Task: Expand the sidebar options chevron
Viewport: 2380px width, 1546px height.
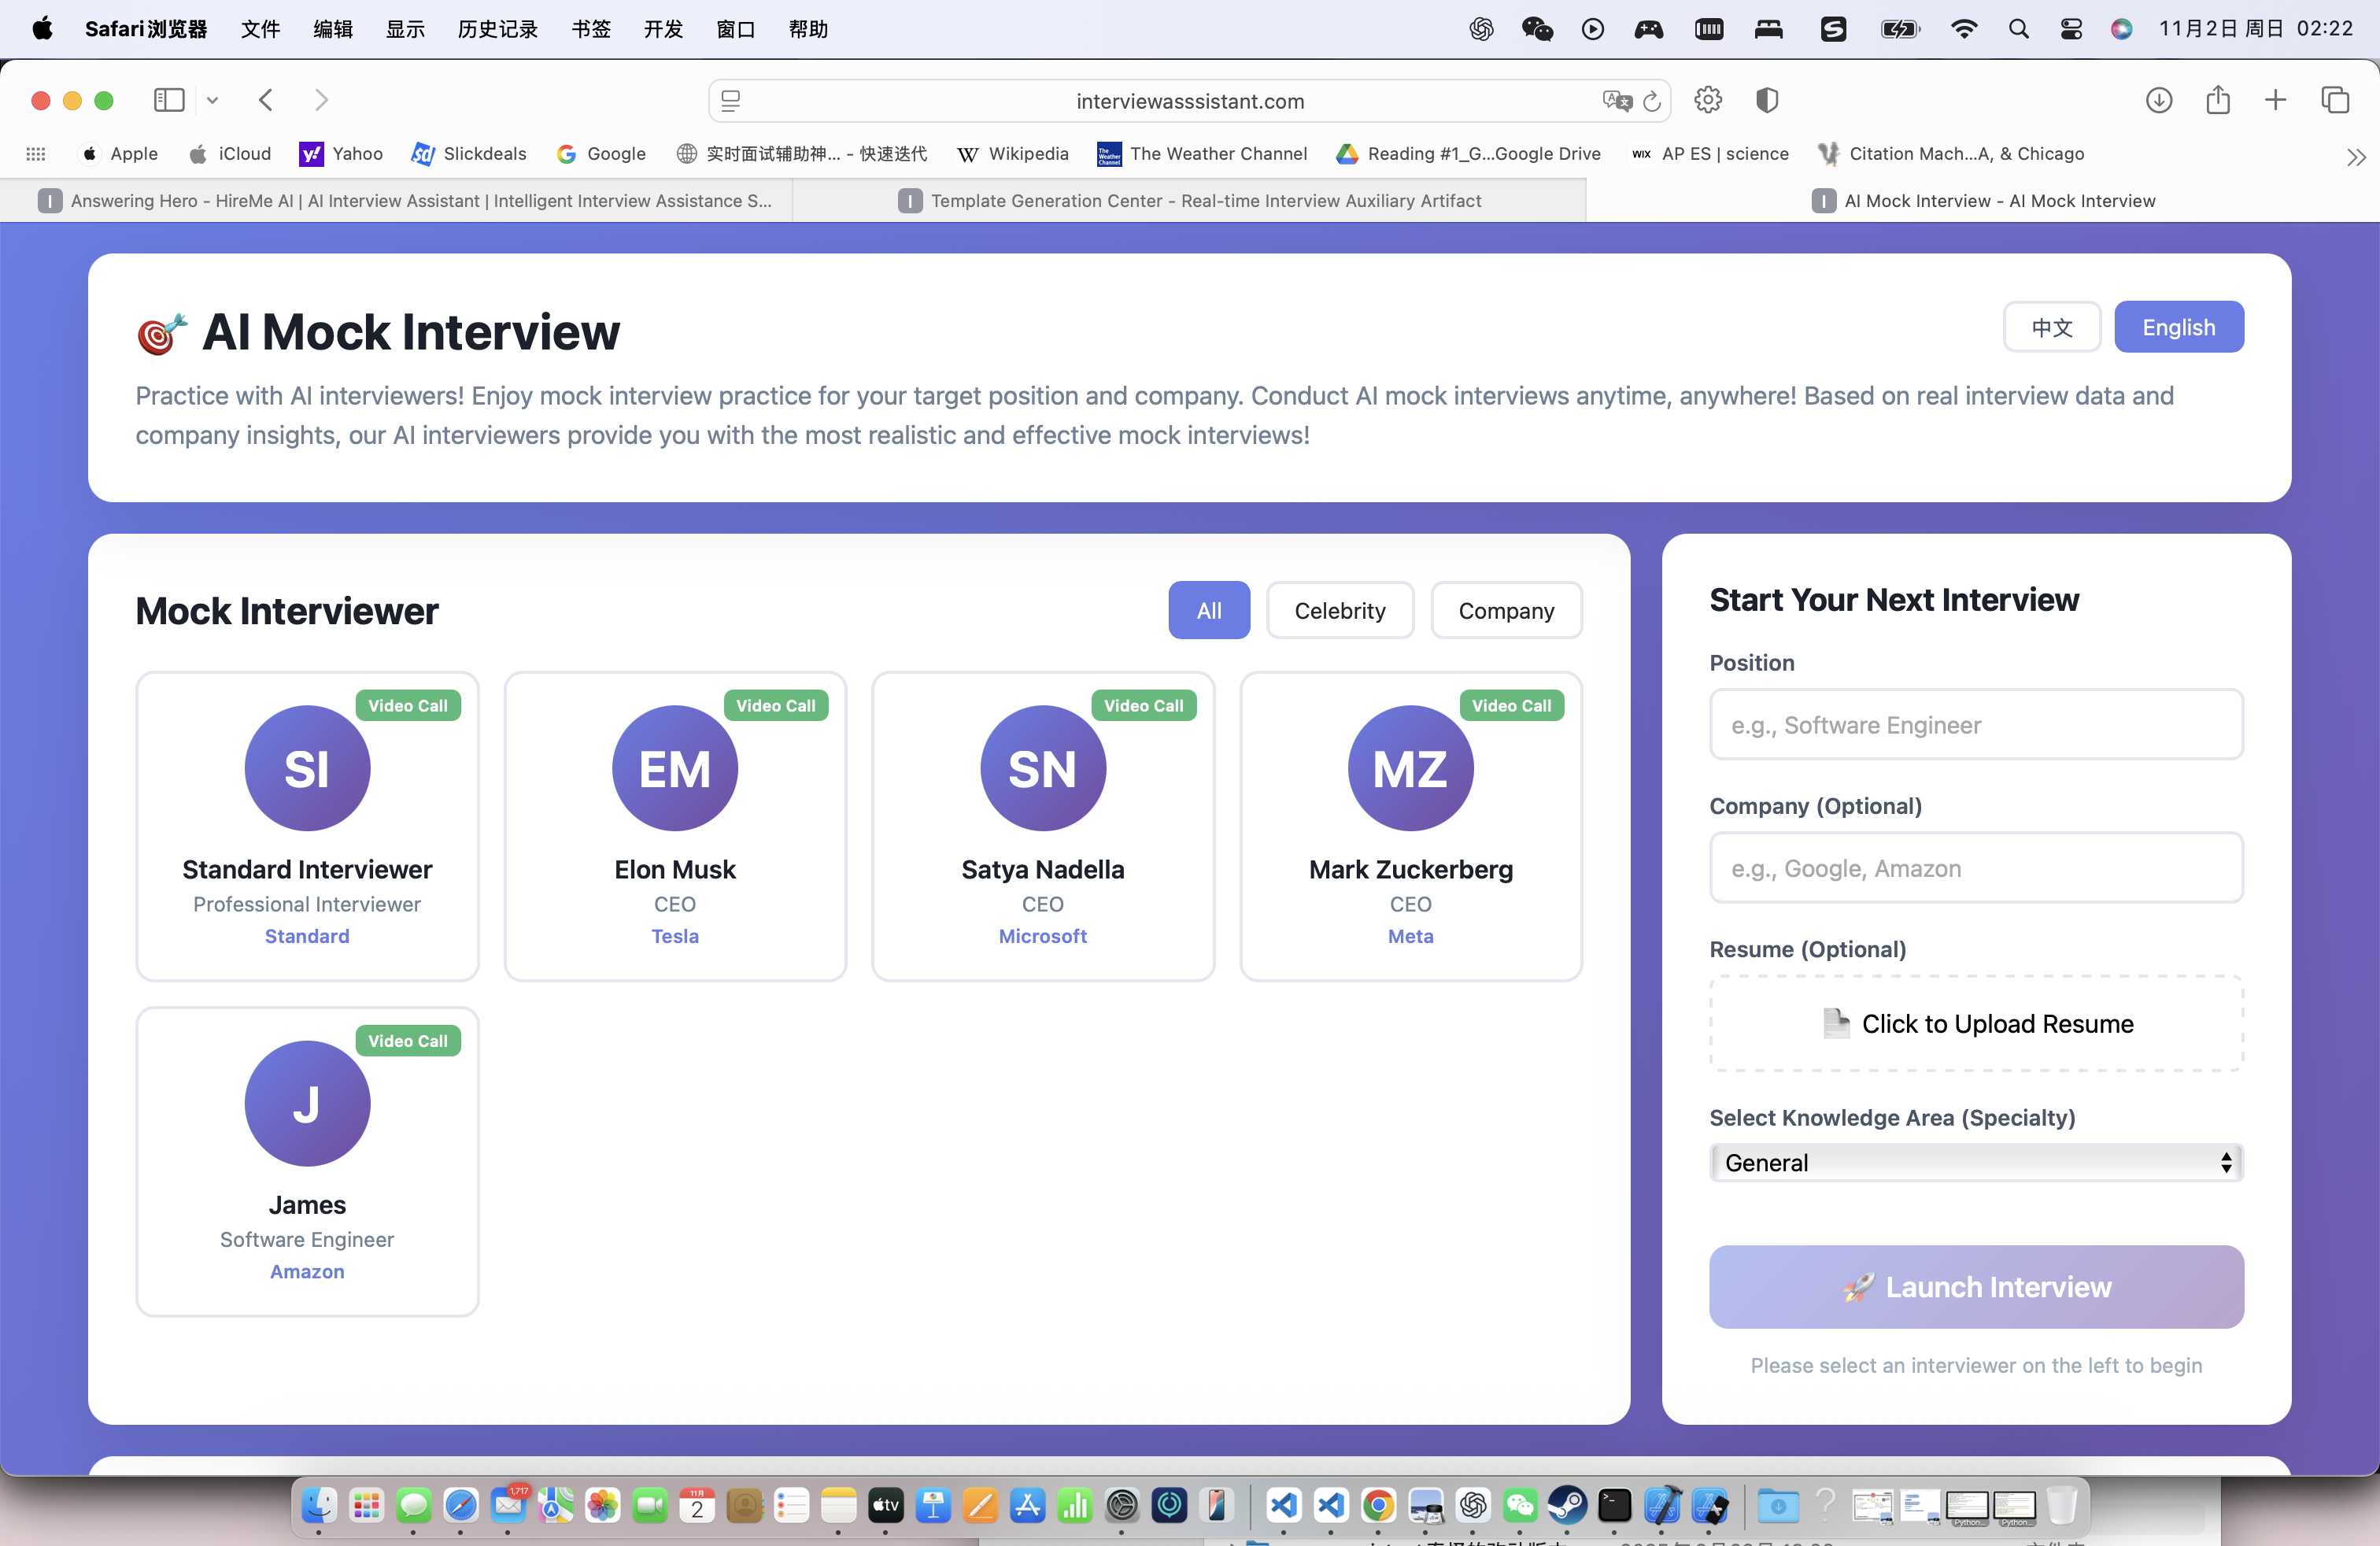Action: (x=212, y=100)
